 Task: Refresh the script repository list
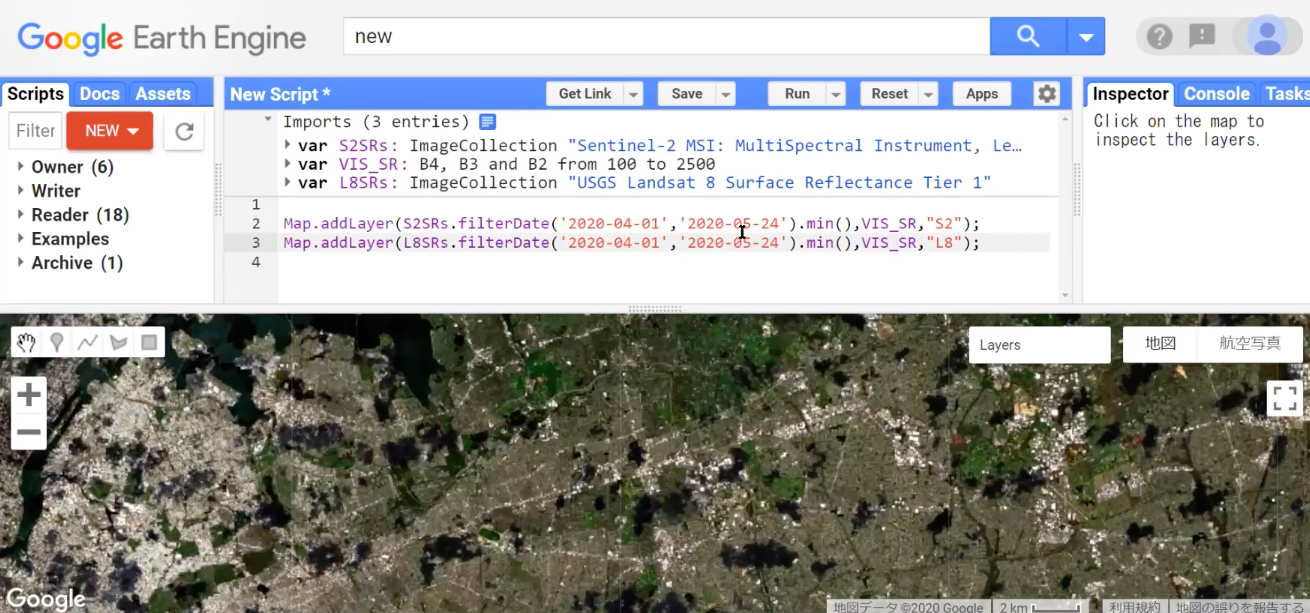(184, 131)
